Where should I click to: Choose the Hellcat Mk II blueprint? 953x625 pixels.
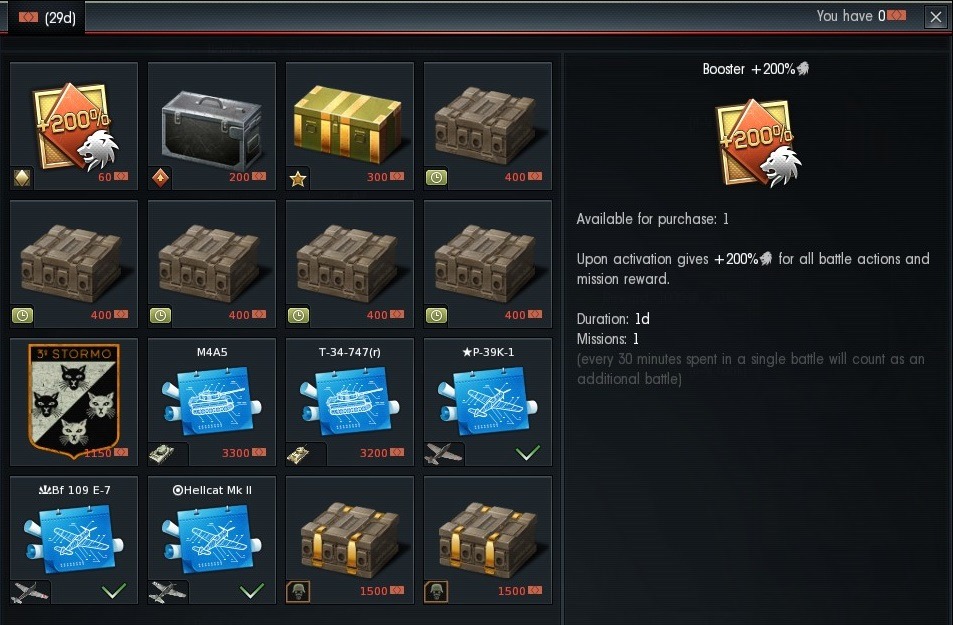[x=212, y=540]
